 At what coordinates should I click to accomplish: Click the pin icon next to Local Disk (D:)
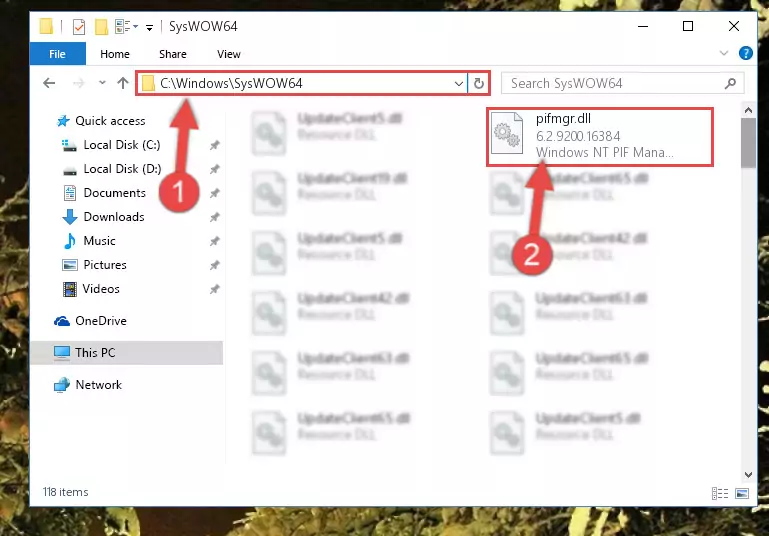point(214,169)
